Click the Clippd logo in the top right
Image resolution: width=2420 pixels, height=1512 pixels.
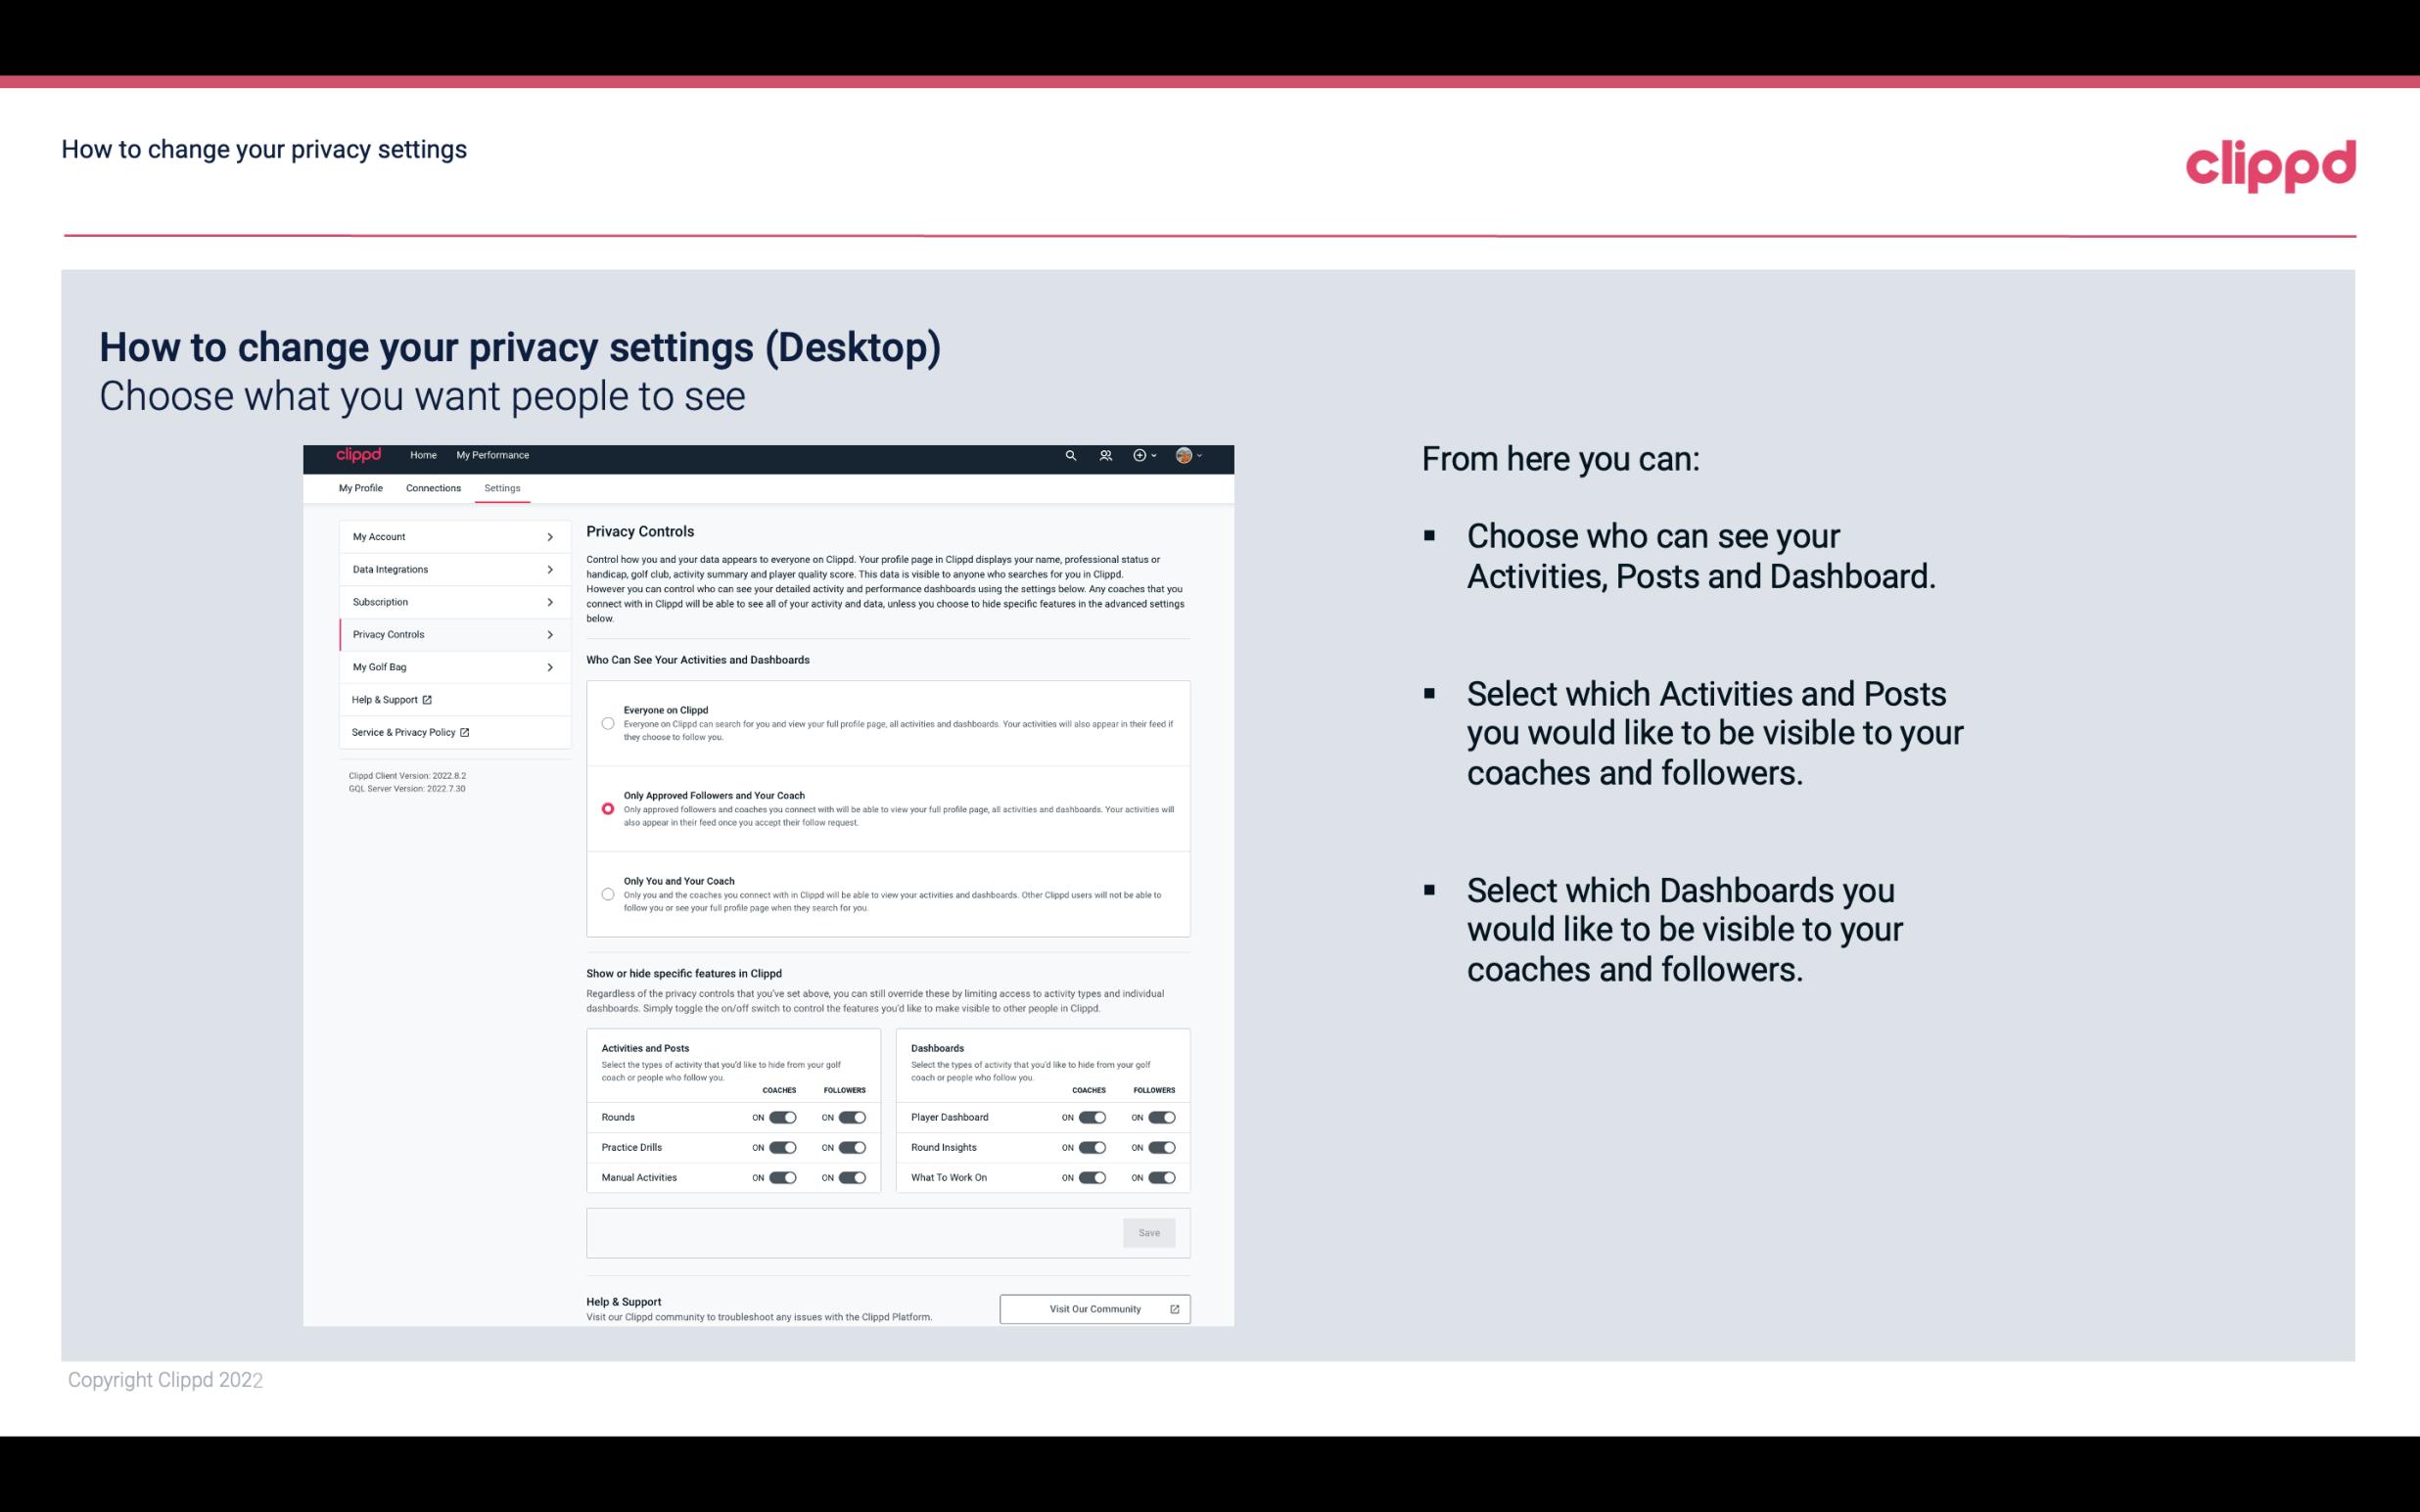[2270, 163]
